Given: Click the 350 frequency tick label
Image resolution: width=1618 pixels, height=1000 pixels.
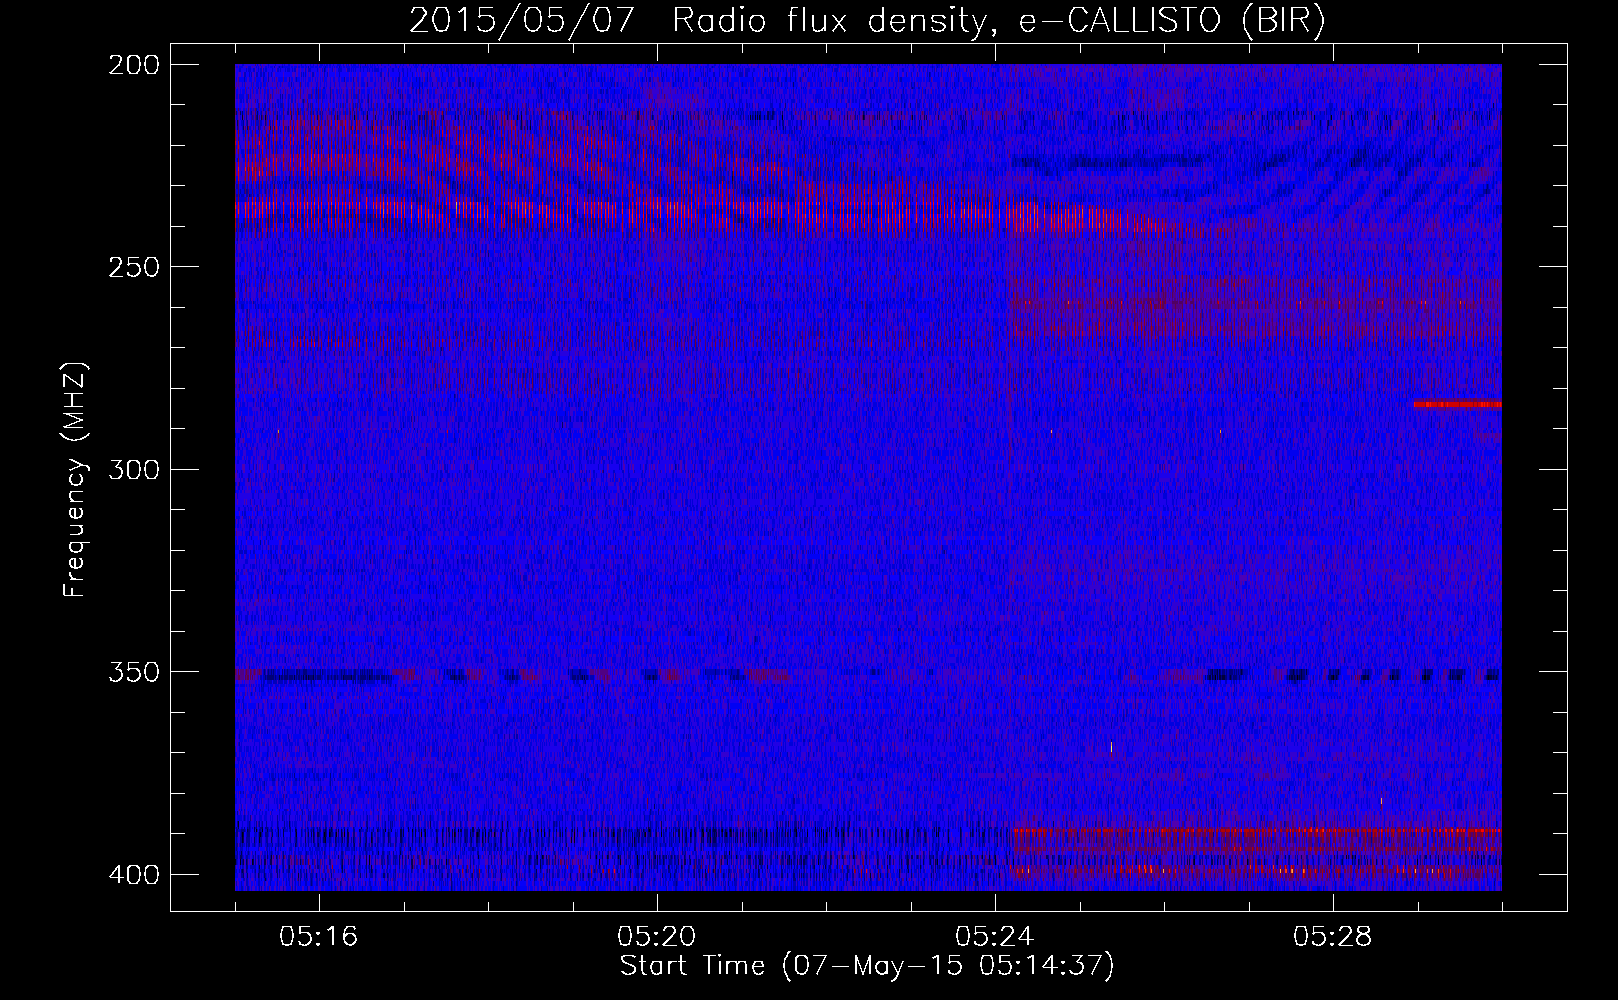Looking at the screenshot, I should (x=133, y=672).
